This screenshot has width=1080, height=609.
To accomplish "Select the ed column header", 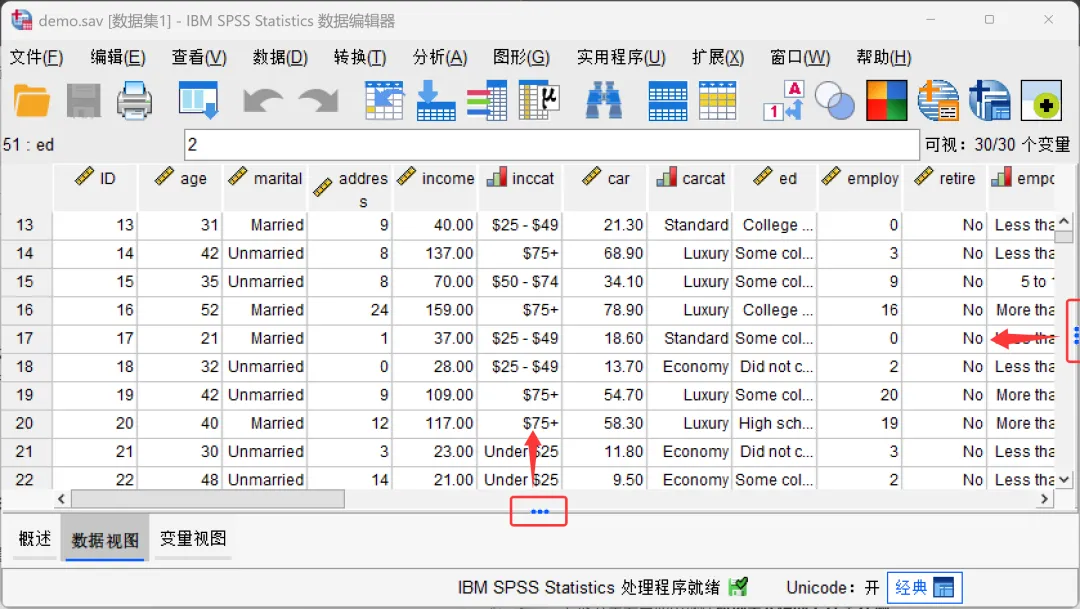I will click(x=775, y=187).
